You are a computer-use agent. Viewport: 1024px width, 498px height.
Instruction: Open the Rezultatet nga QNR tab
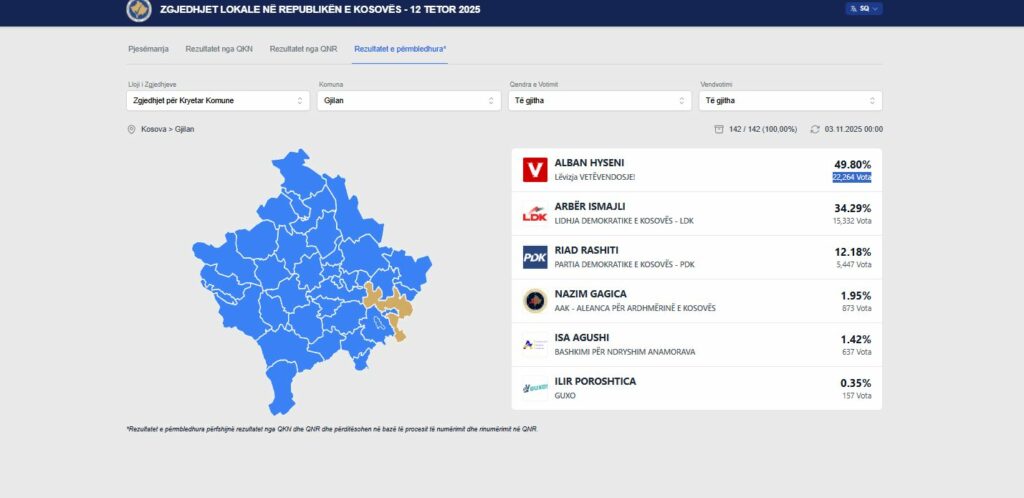coord(303,48)
